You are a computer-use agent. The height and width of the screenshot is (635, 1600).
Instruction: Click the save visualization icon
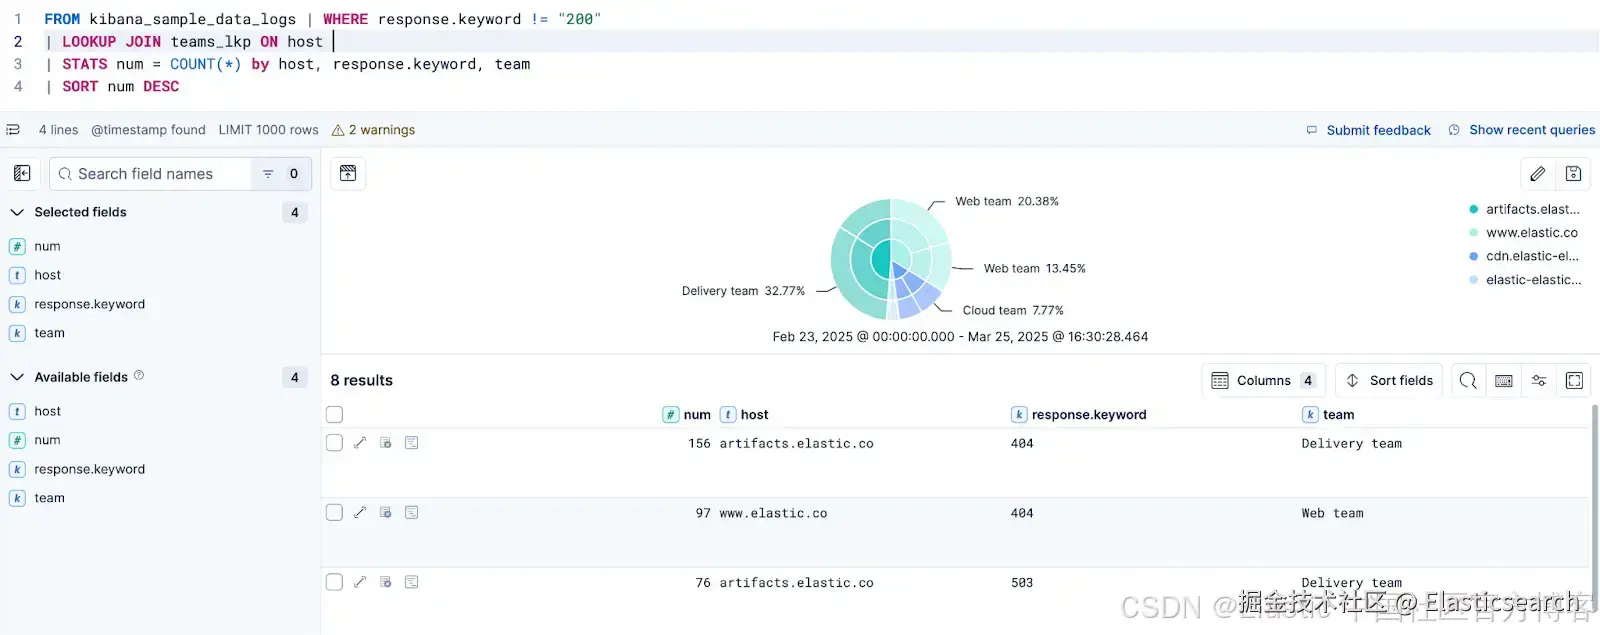click(1573, 174)
